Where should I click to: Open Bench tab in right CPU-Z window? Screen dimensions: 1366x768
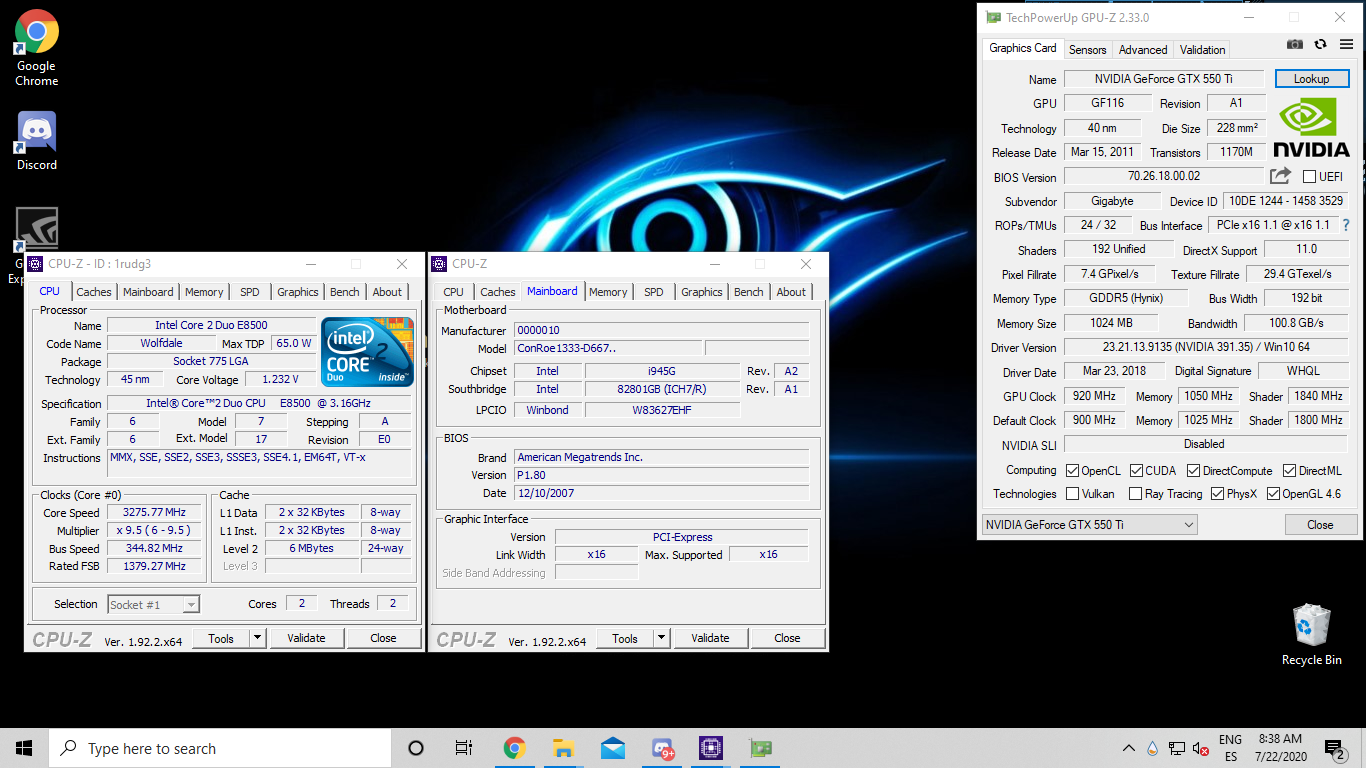click(x=748, y=292)
